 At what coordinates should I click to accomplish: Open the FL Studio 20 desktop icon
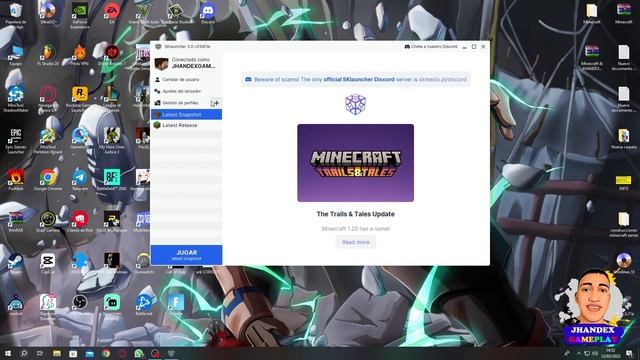(x=48, y=55)
